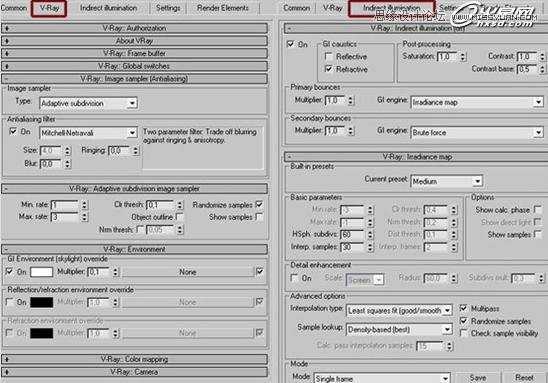Click the Reset button in Mode section
Image resolution: width=548 pixels, height=383 pixels.
(x=524, y=378)
